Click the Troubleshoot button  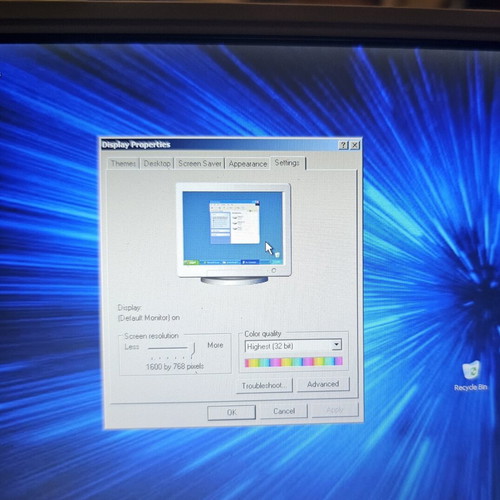point(264,386)
